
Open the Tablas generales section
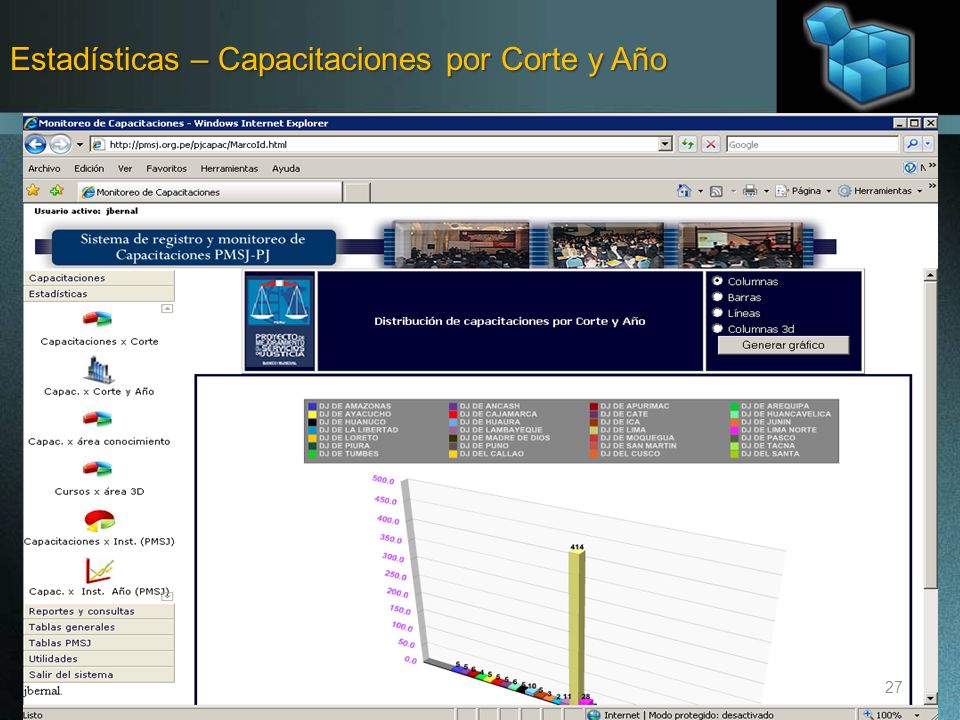99,627
